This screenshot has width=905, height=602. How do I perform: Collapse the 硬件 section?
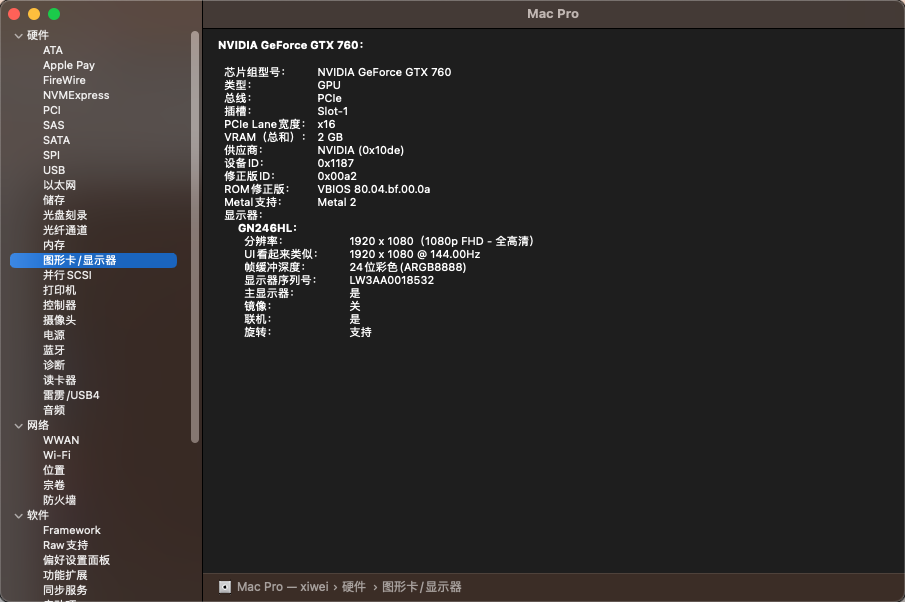coord(18,35)
